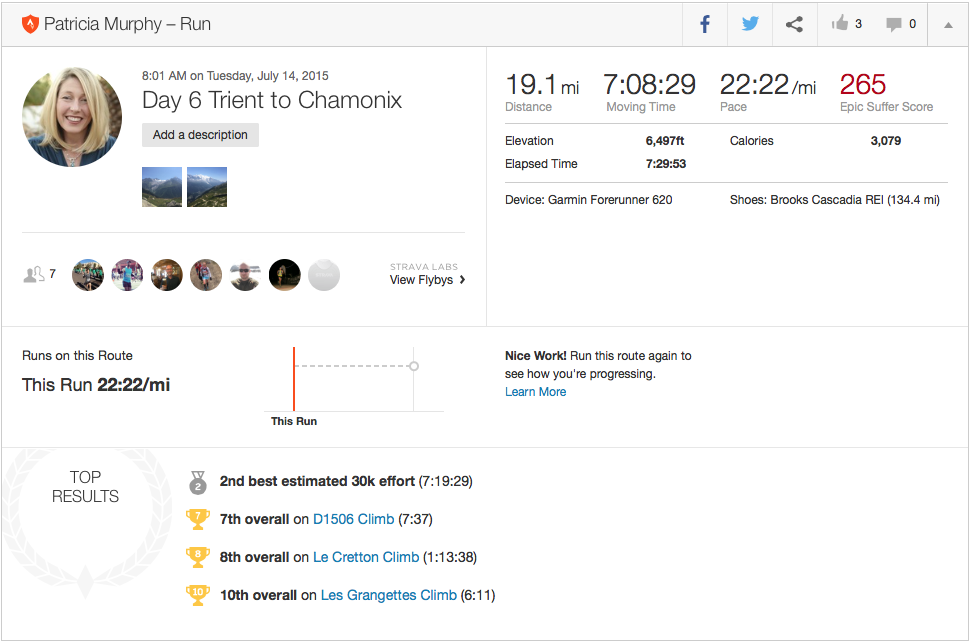Give kudos with the thumbs-up icon
Viewport: 969px width, 643px height.
[839, 25]
